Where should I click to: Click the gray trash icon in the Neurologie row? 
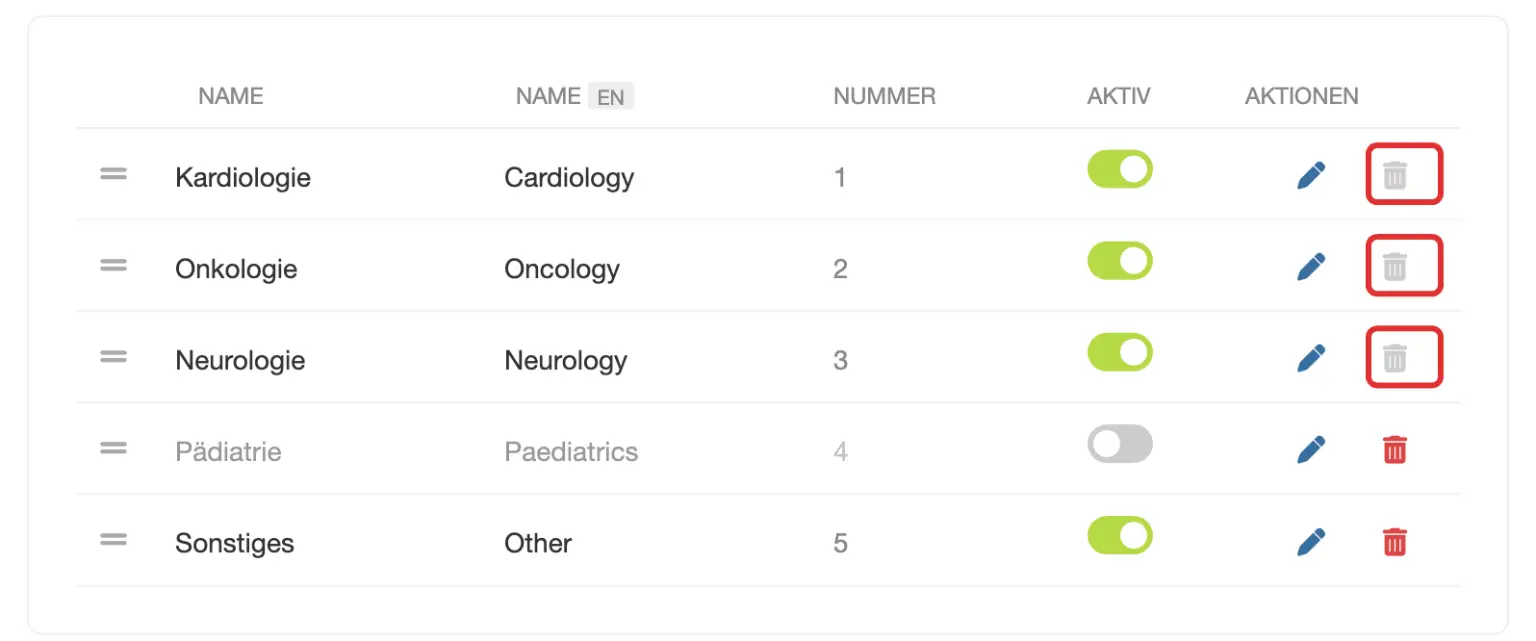(1394, 358)
